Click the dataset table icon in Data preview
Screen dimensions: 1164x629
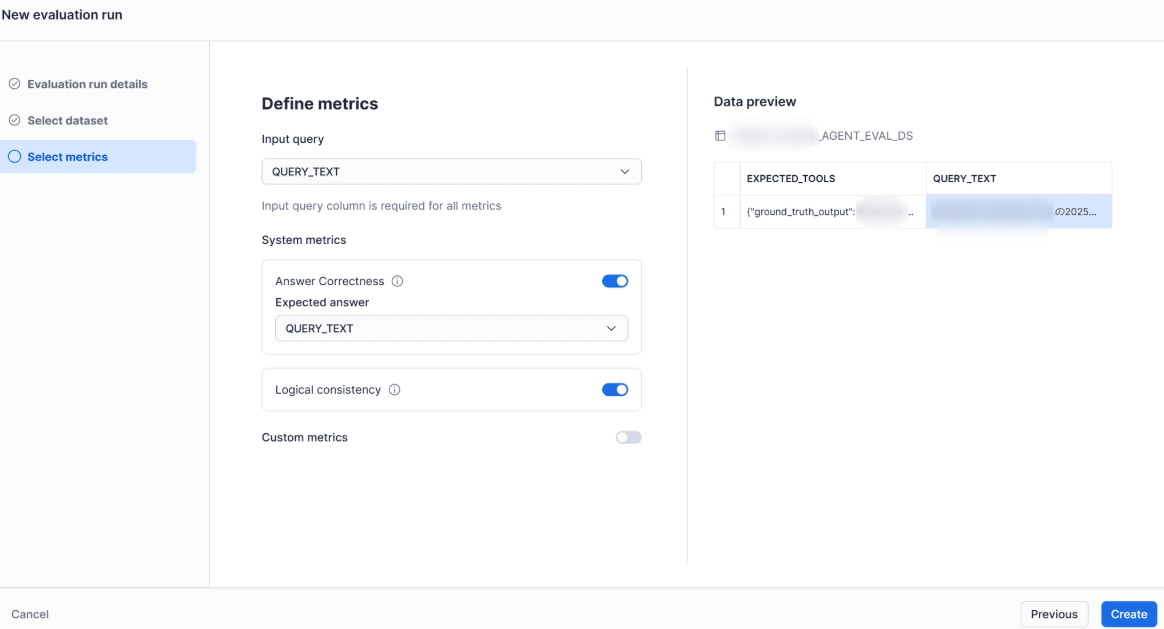(720, 136)
